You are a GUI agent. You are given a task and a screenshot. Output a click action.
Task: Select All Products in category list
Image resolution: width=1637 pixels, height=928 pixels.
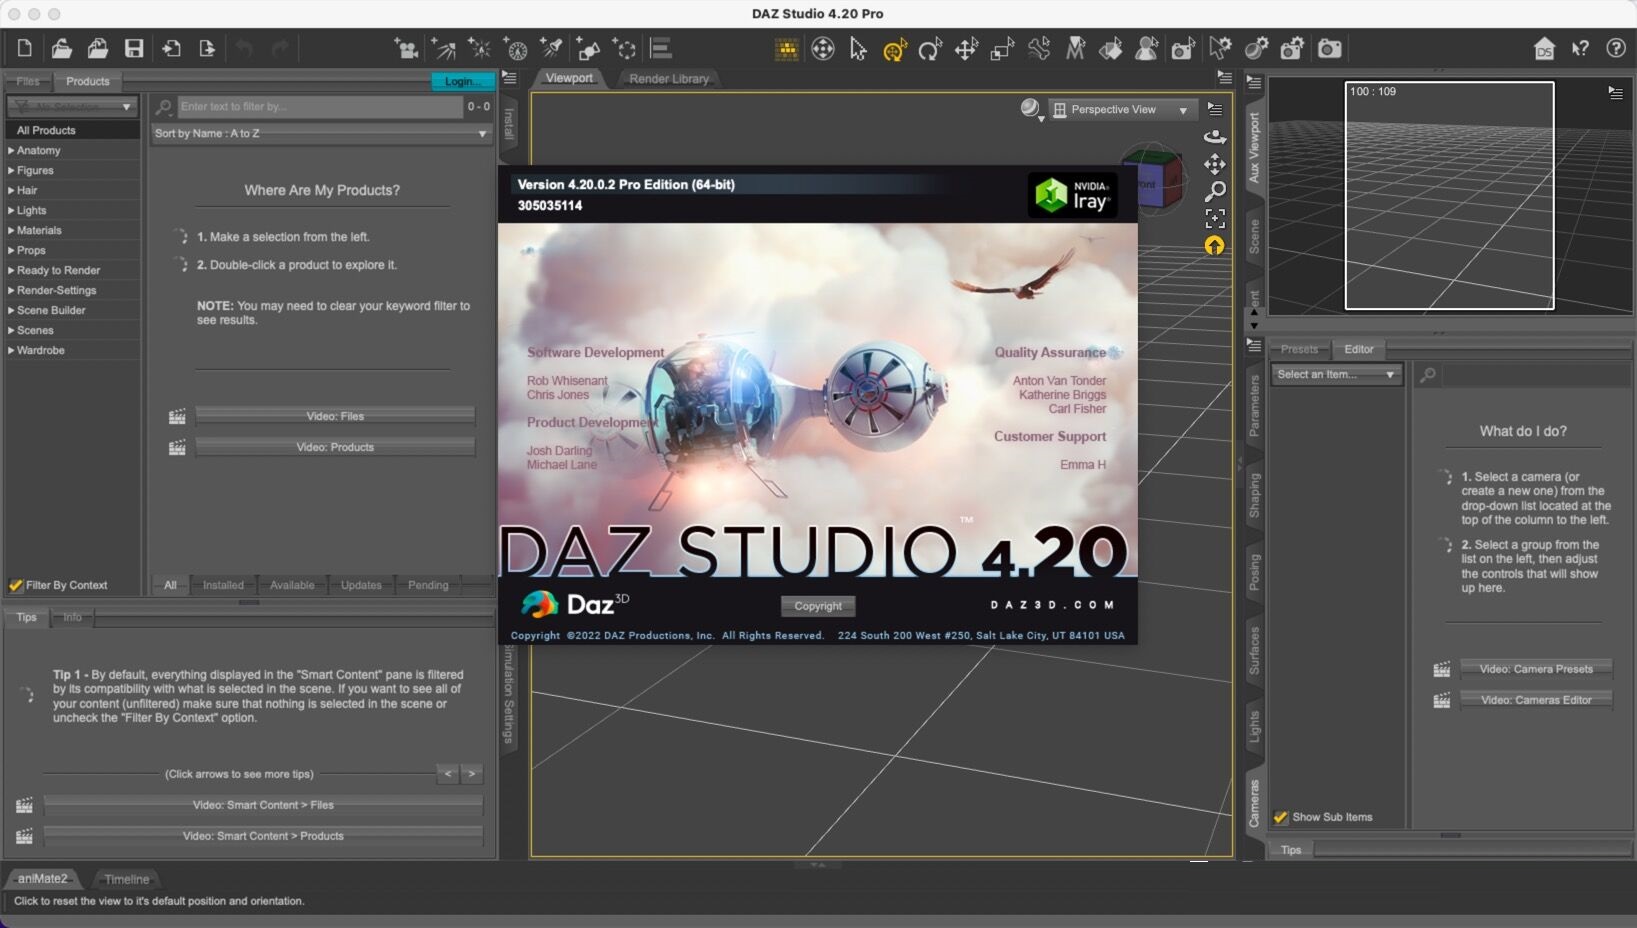[x=72, y=130]
